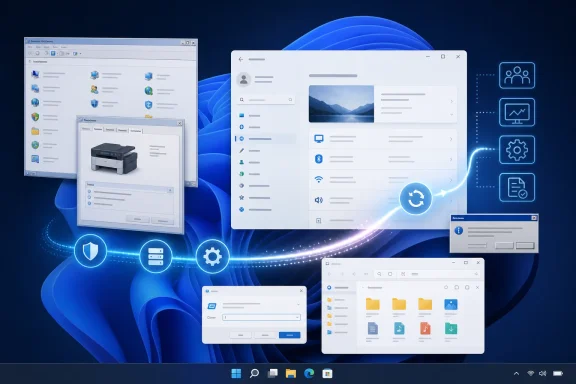Click the server stack circular icon

tap(155, 256)
